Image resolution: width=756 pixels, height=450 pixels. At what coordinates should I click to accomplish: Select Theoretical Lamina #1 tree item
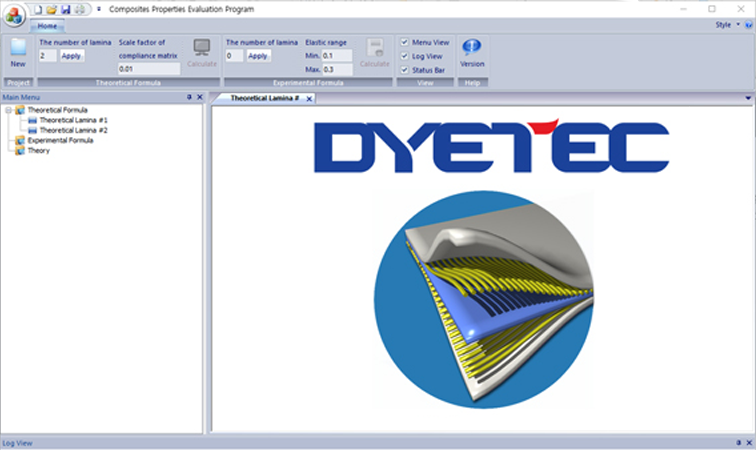(x=73, y=120)
